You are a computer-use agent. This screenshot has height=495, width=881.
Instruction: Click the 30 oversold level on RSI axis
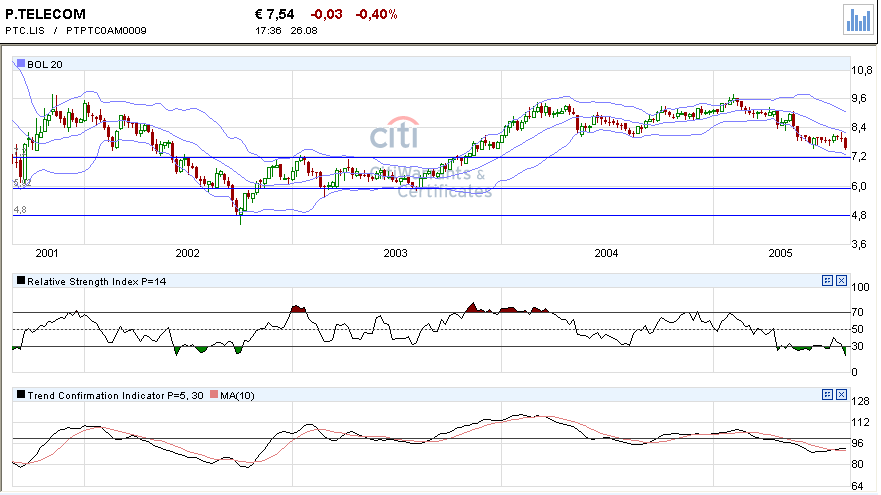coord(857,347)
